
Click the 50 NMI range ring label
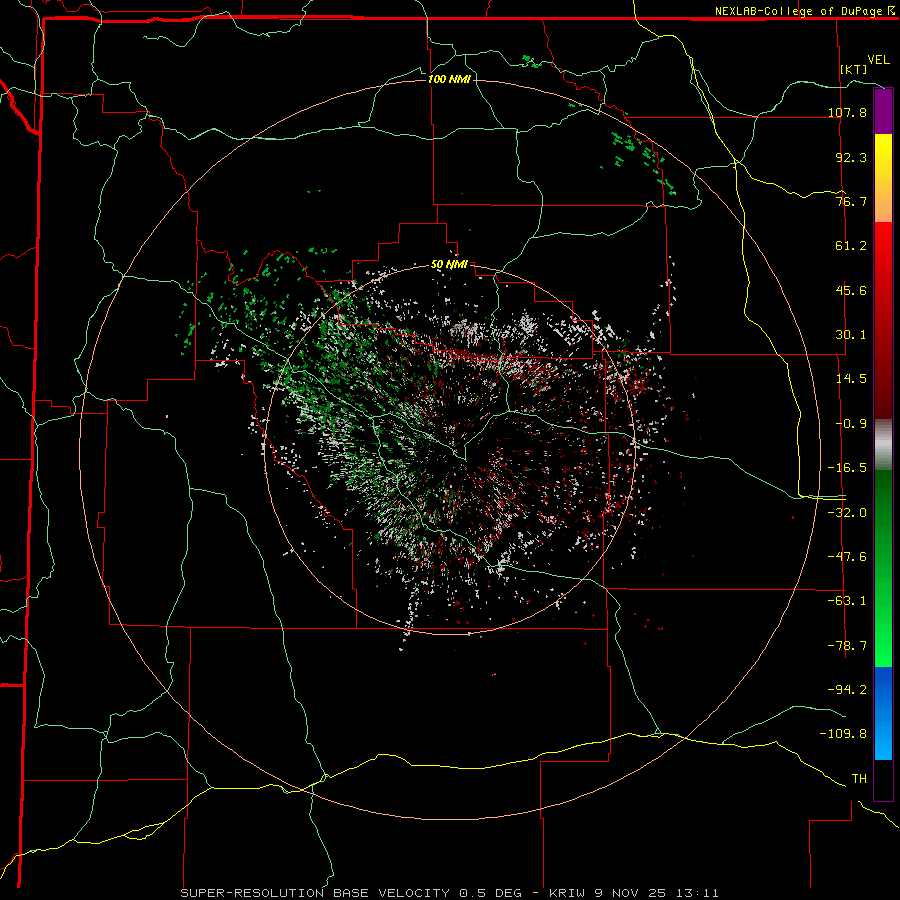449,265
